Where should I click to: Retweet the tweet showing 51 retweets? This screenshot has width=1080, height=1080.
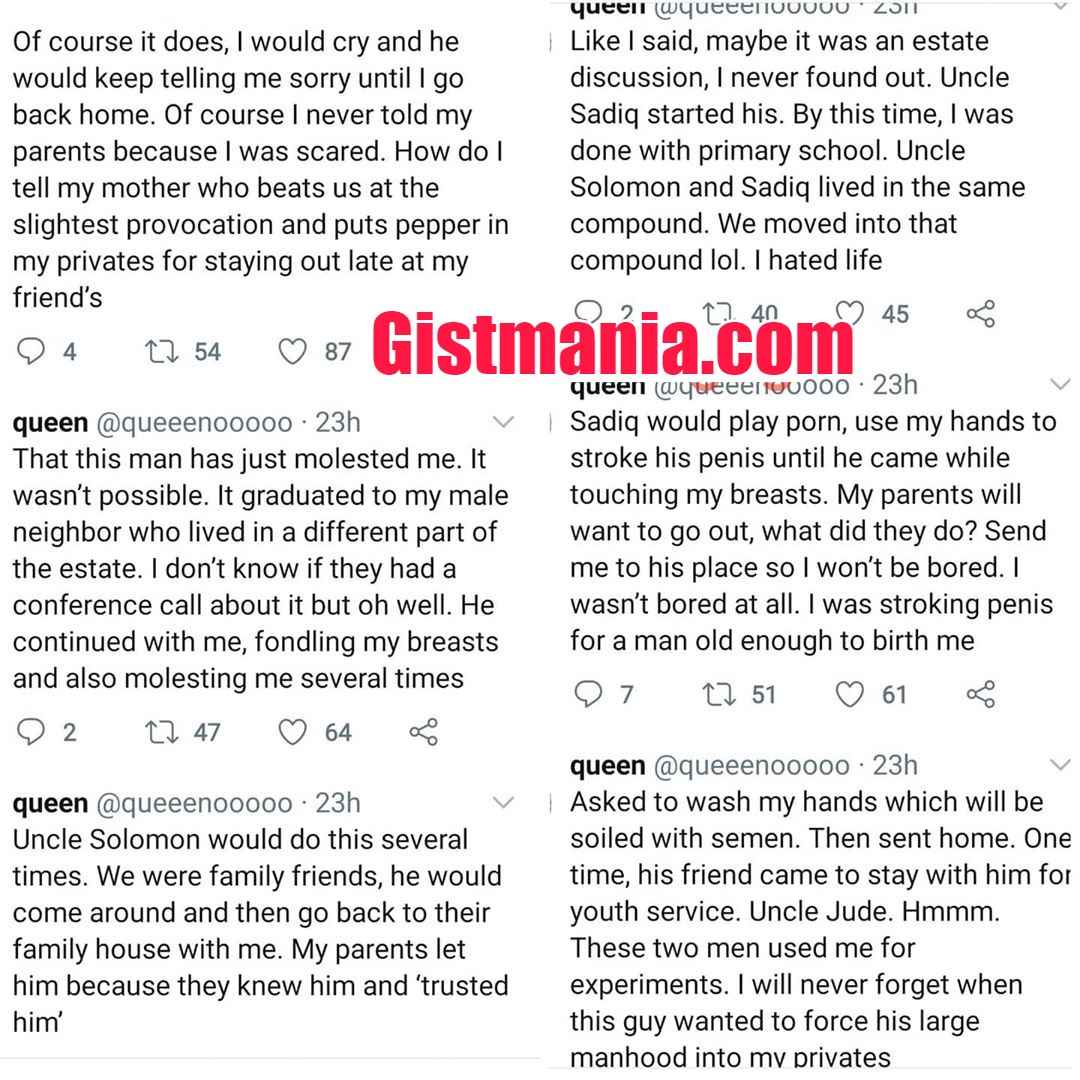pos(718,694)
